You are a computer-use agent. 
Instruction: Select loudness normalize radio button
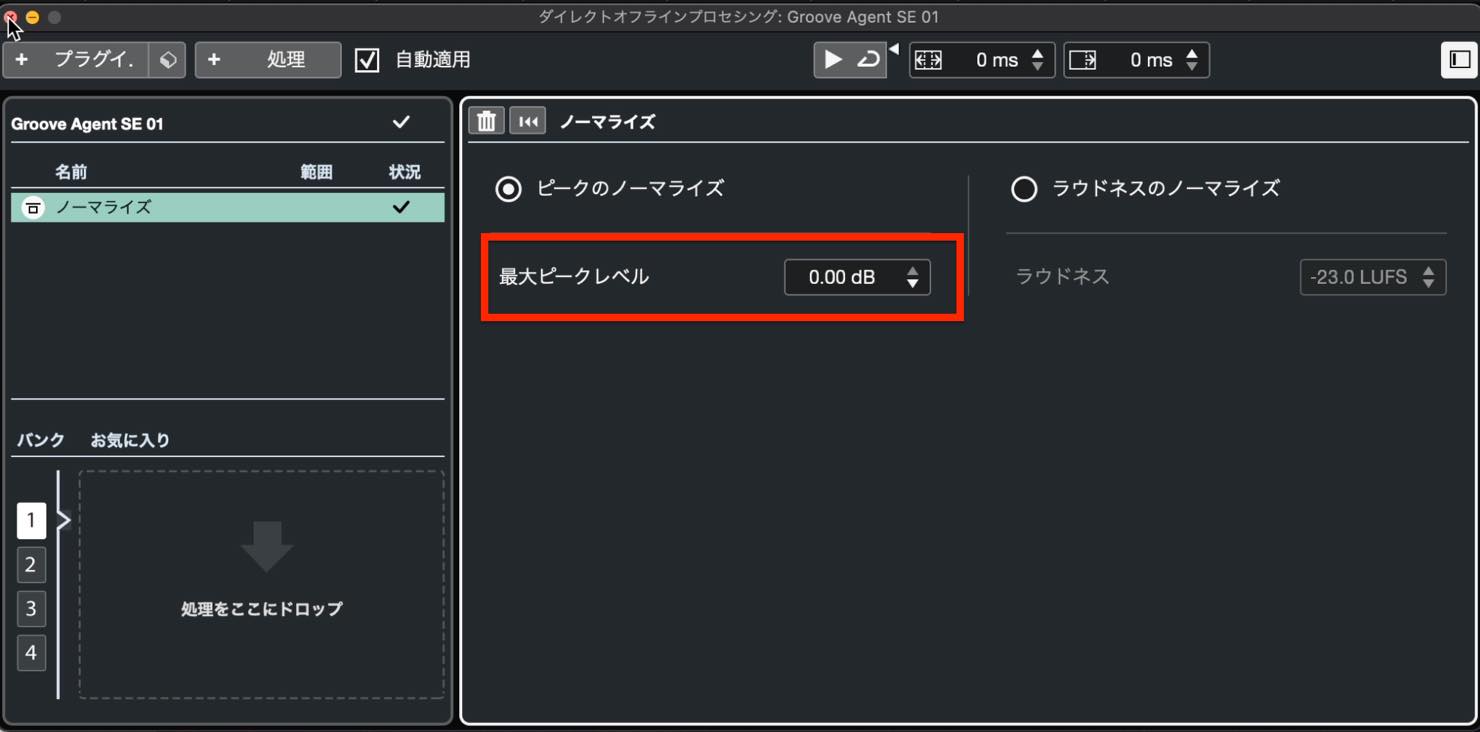click(1024, 188)
